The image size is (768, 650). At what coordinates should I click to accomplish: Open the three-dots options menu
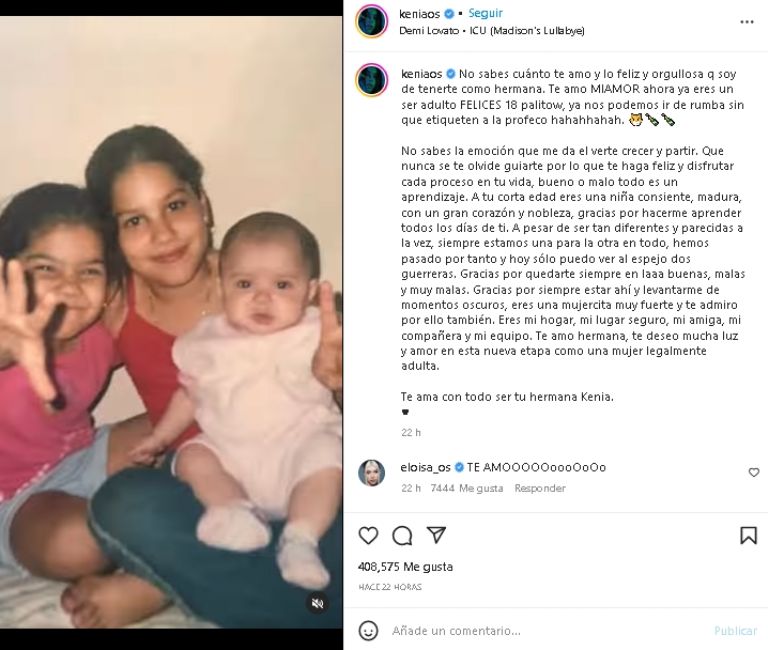point(747,22)
